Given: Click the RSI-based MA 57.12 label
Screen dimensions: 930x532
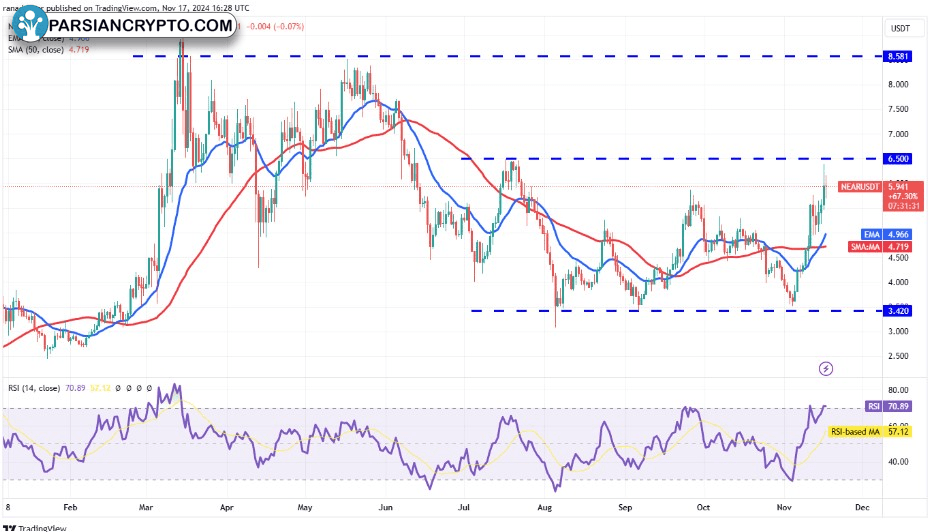Looking at the screenshot, I should 870,432.
